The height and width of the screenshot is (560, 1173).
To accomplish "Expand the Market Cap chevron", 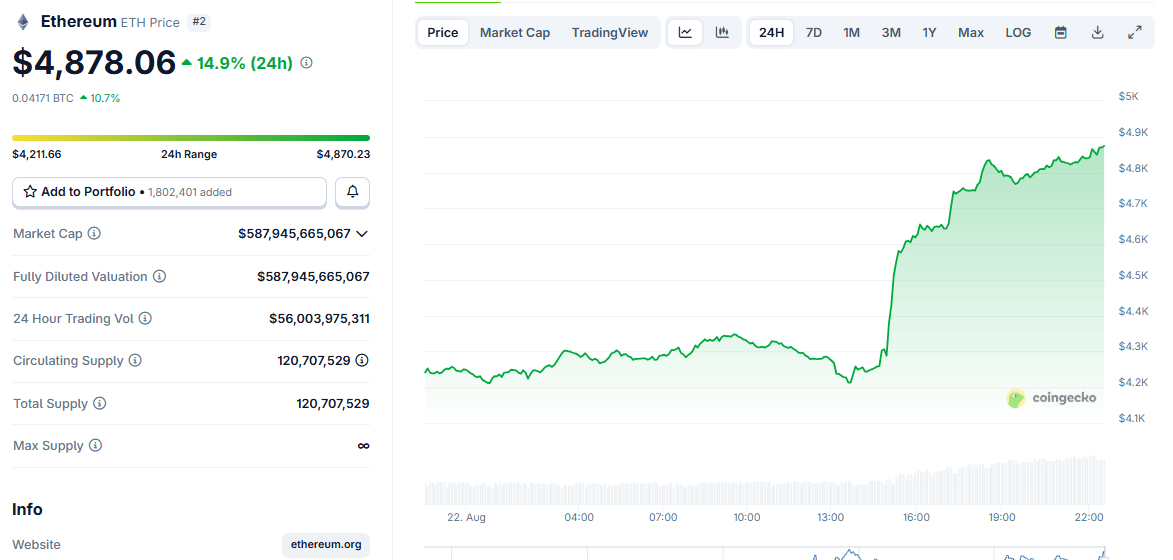I will [362, 234].
